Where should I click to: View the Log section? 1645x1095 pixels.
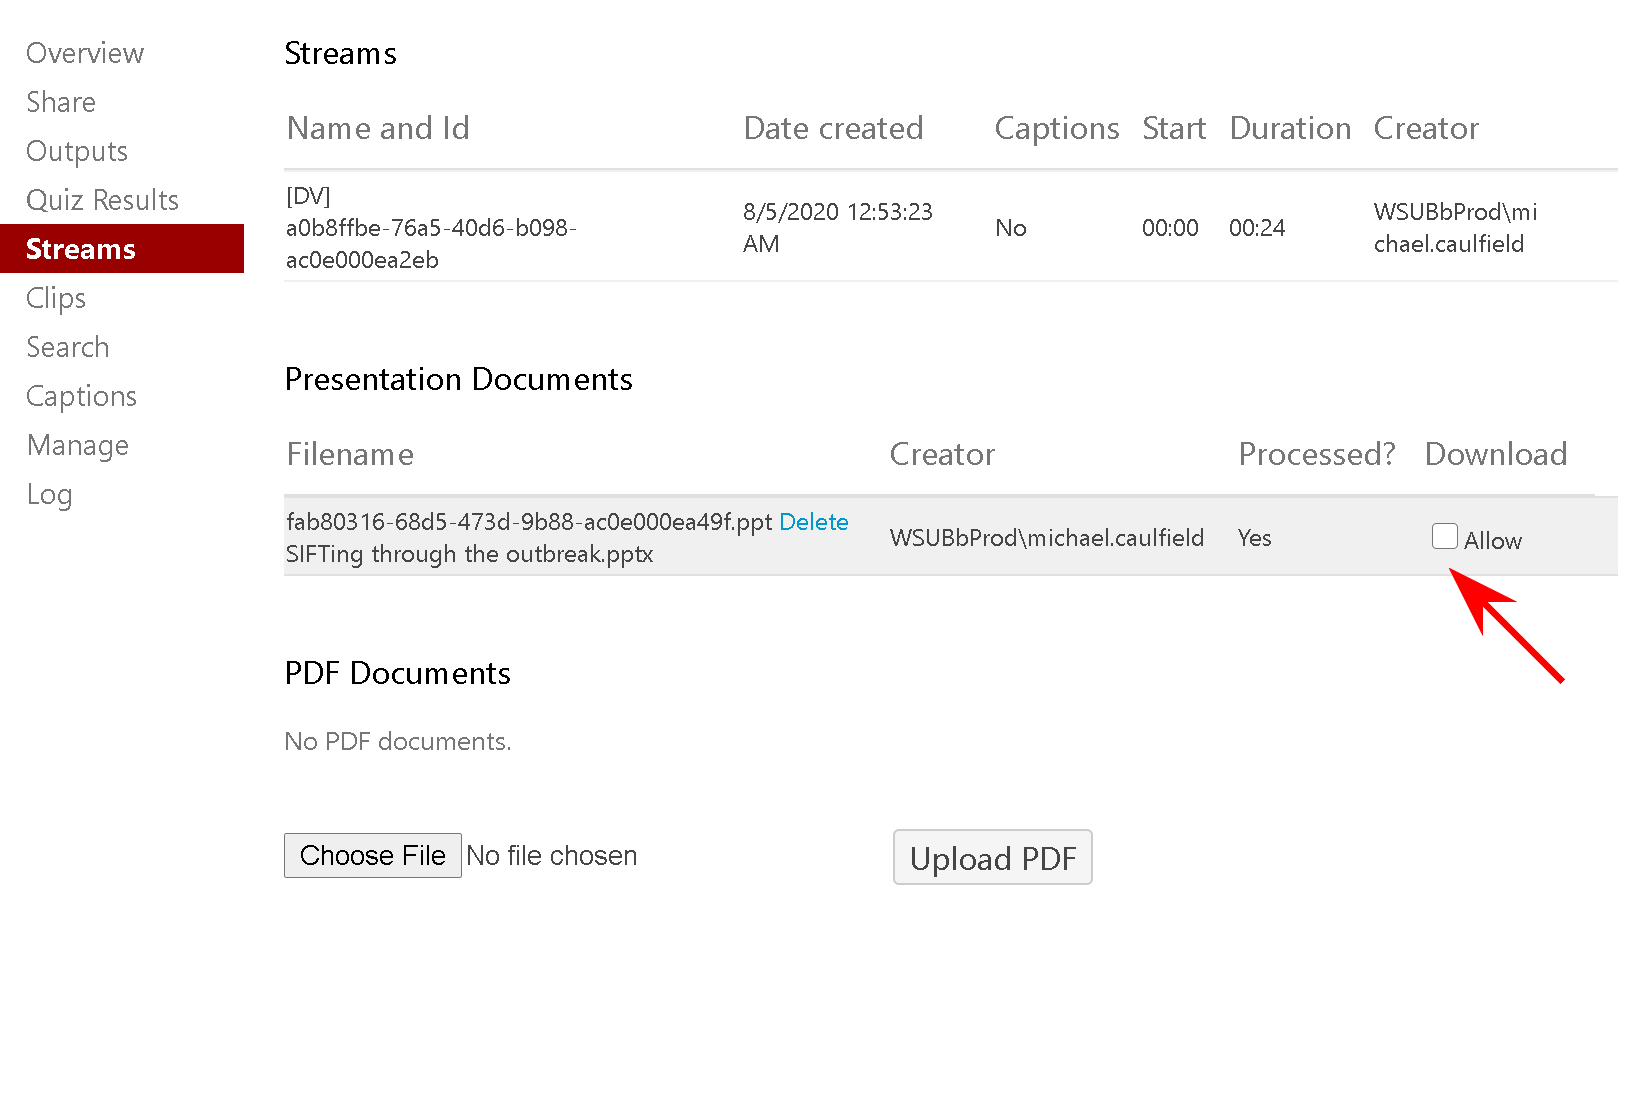click(x=49, y=494)
